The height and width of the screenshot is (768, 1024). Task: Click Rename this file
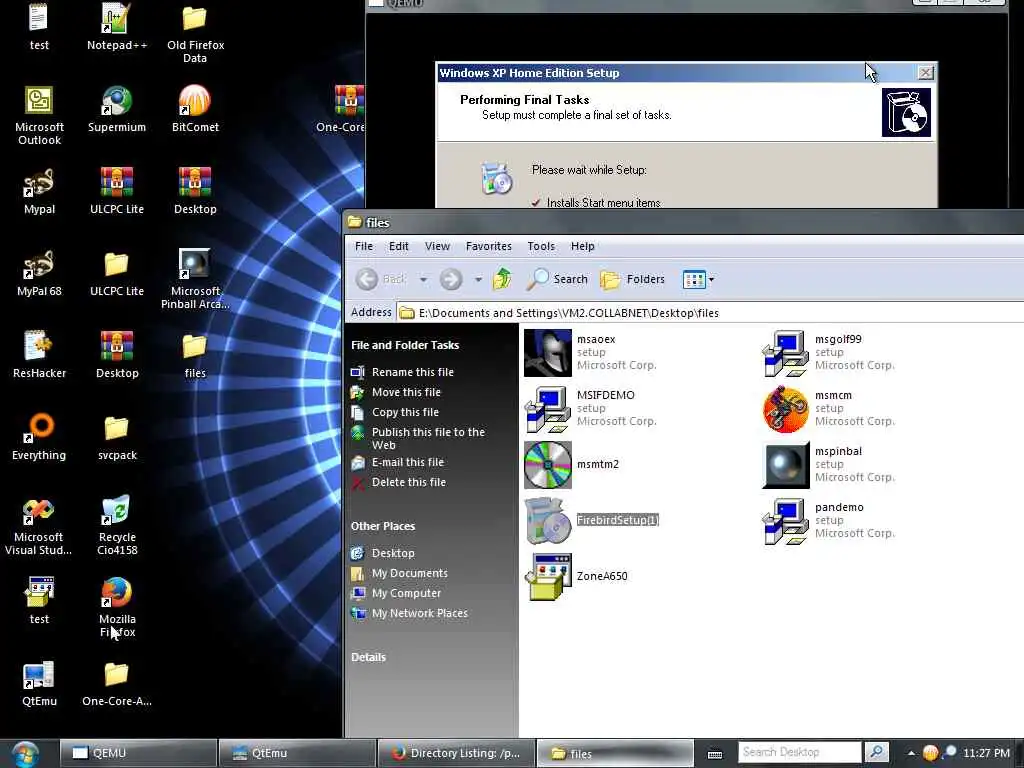413,372
